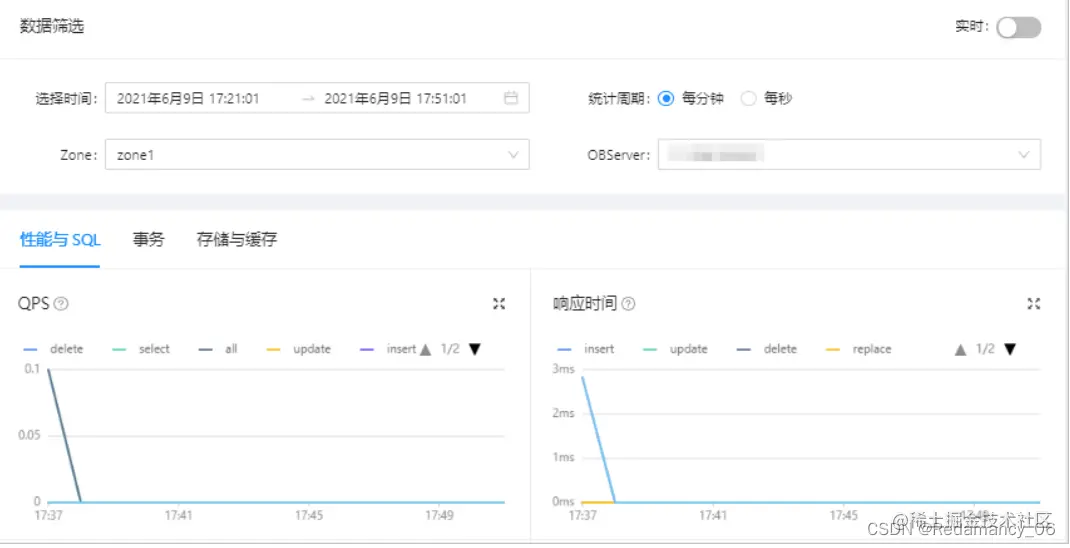Screen dimensions: 1070x548
Task: Click the 统计周期 label
Action: (620, 98)
